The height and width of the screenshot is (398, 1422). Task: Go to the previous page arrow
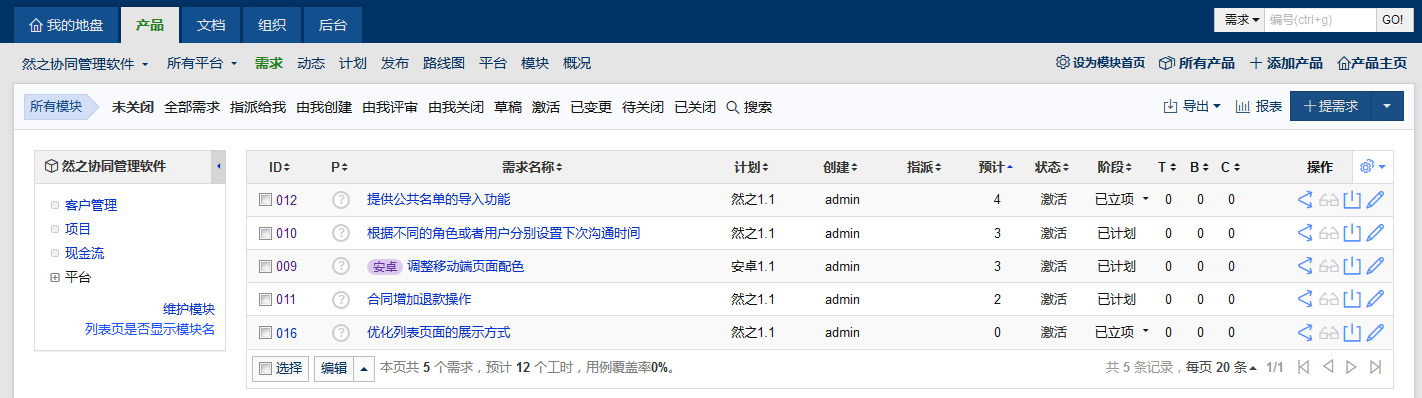[1328, 367]
